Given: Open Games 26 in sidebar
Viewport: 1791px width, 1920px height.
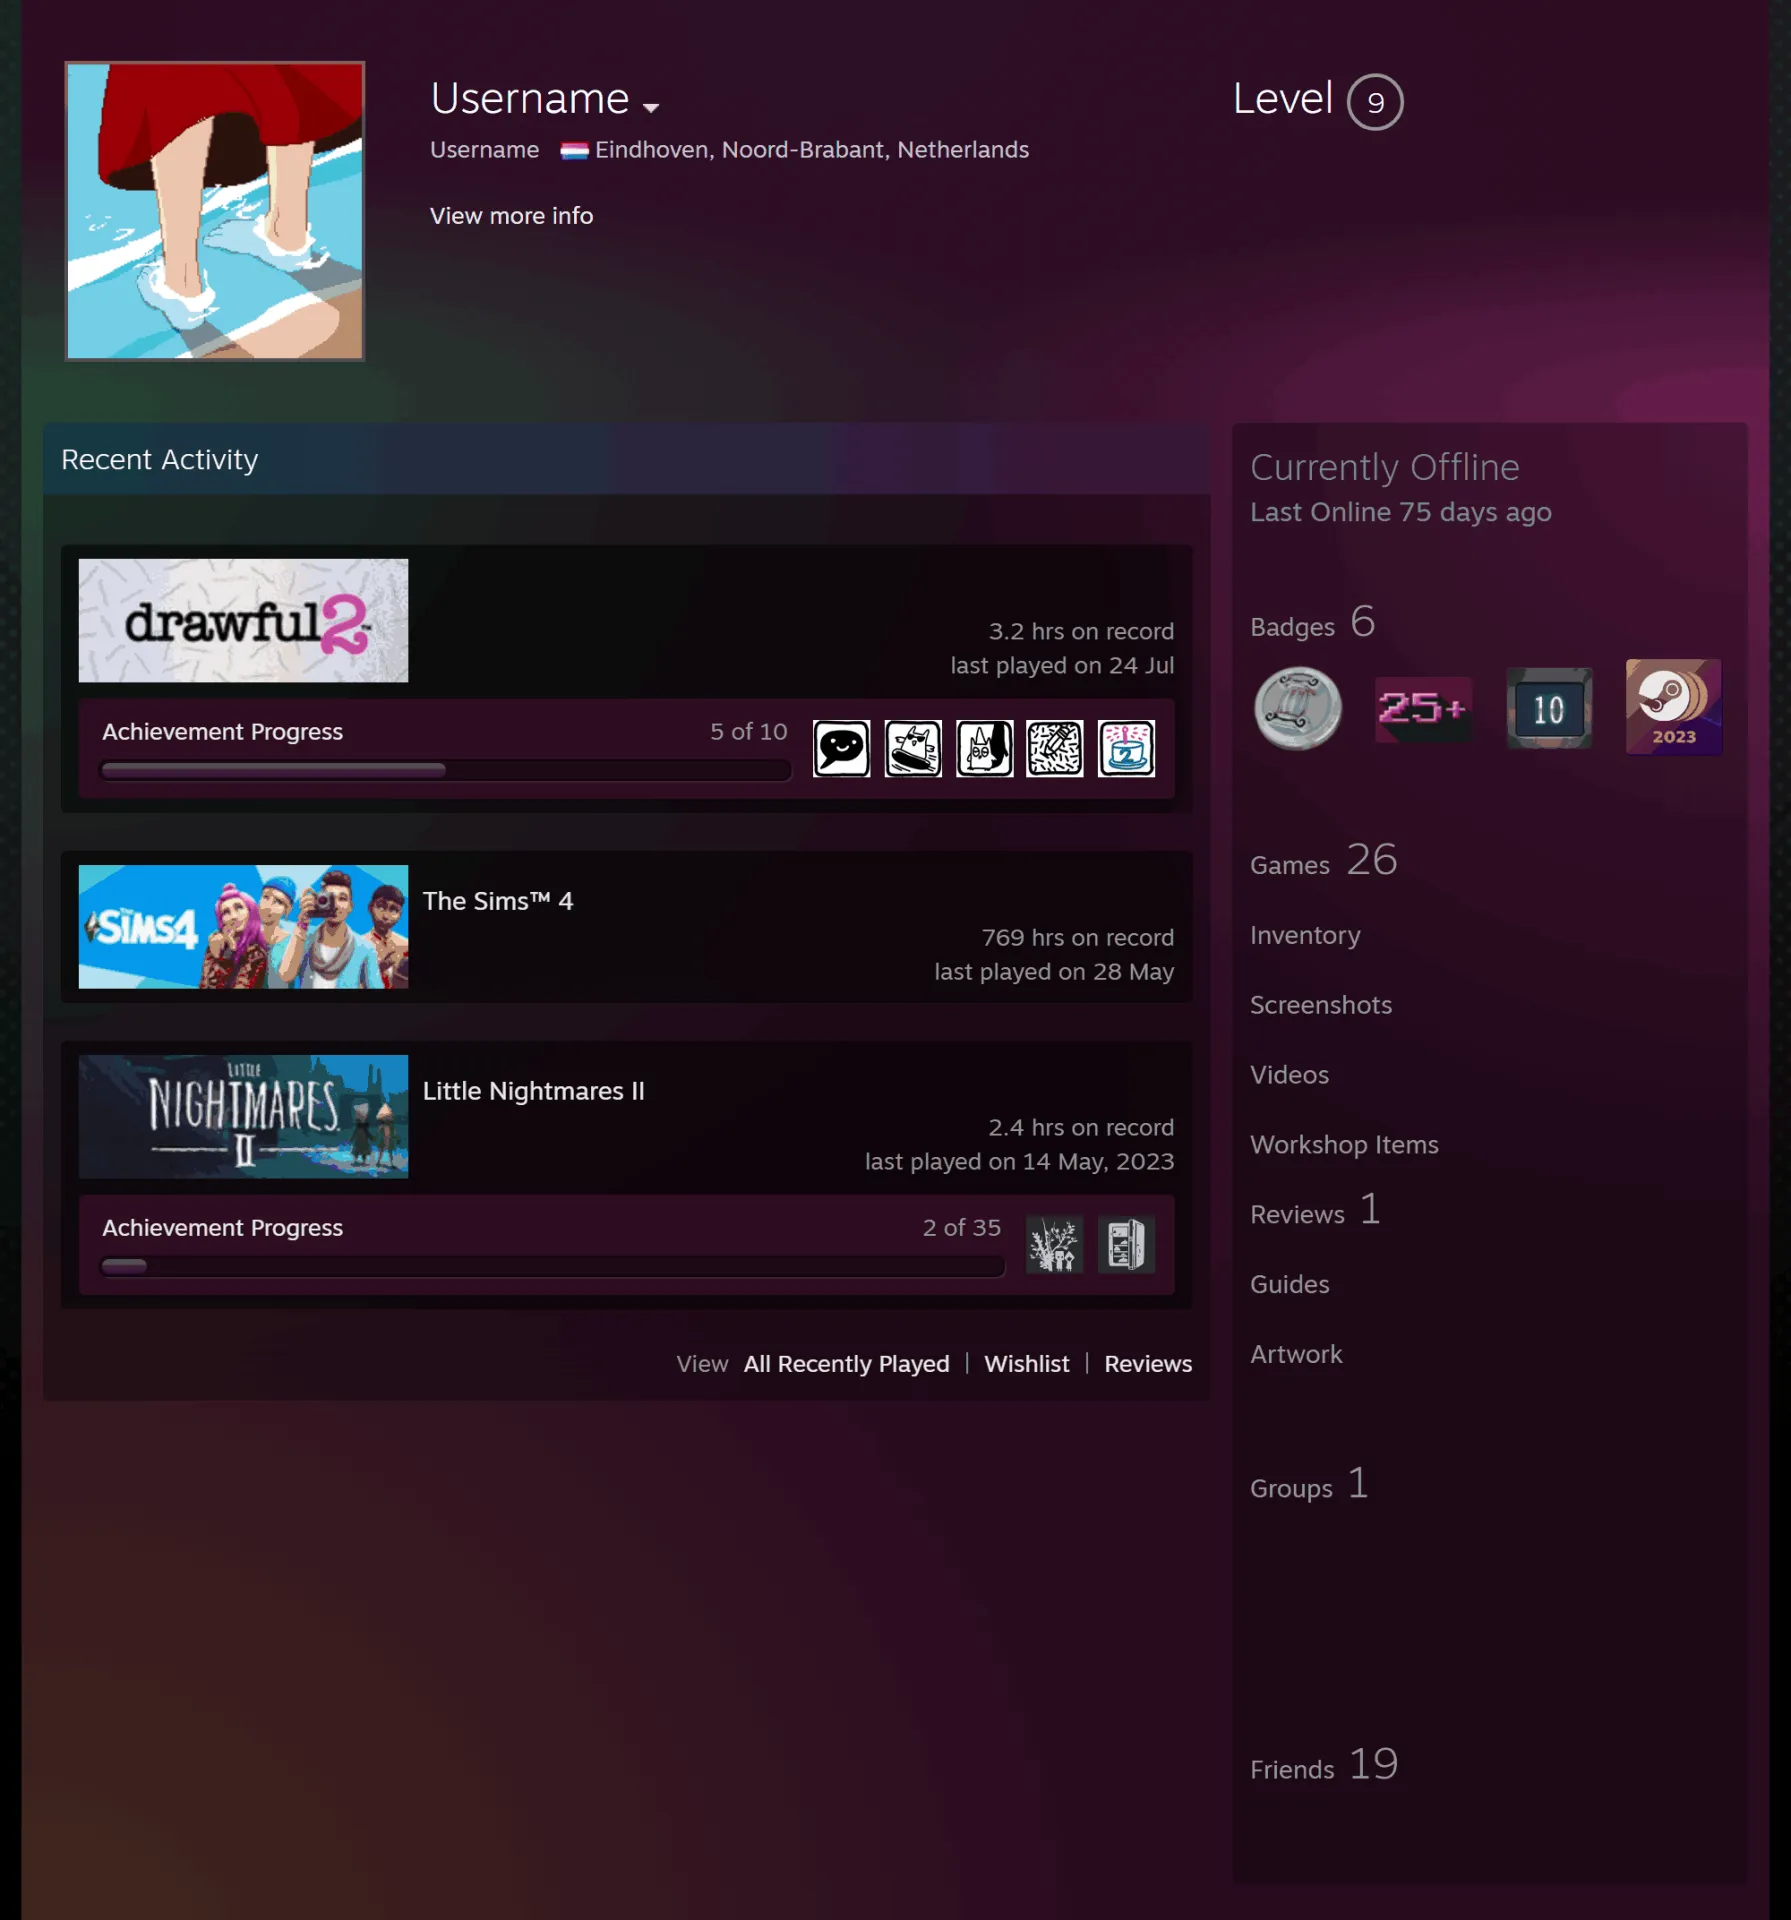Looking at the screenshot, I should [1323, 860].
